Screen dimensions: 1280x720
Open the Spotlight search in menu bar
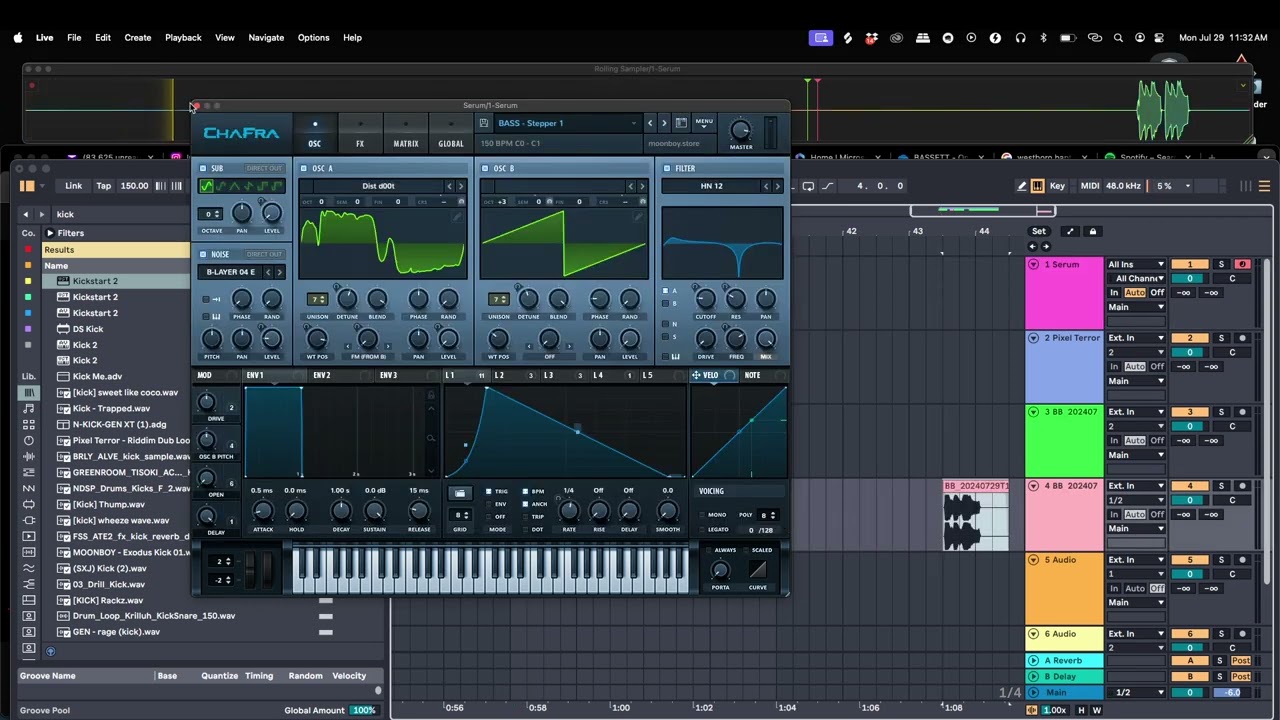[1117, 38]
